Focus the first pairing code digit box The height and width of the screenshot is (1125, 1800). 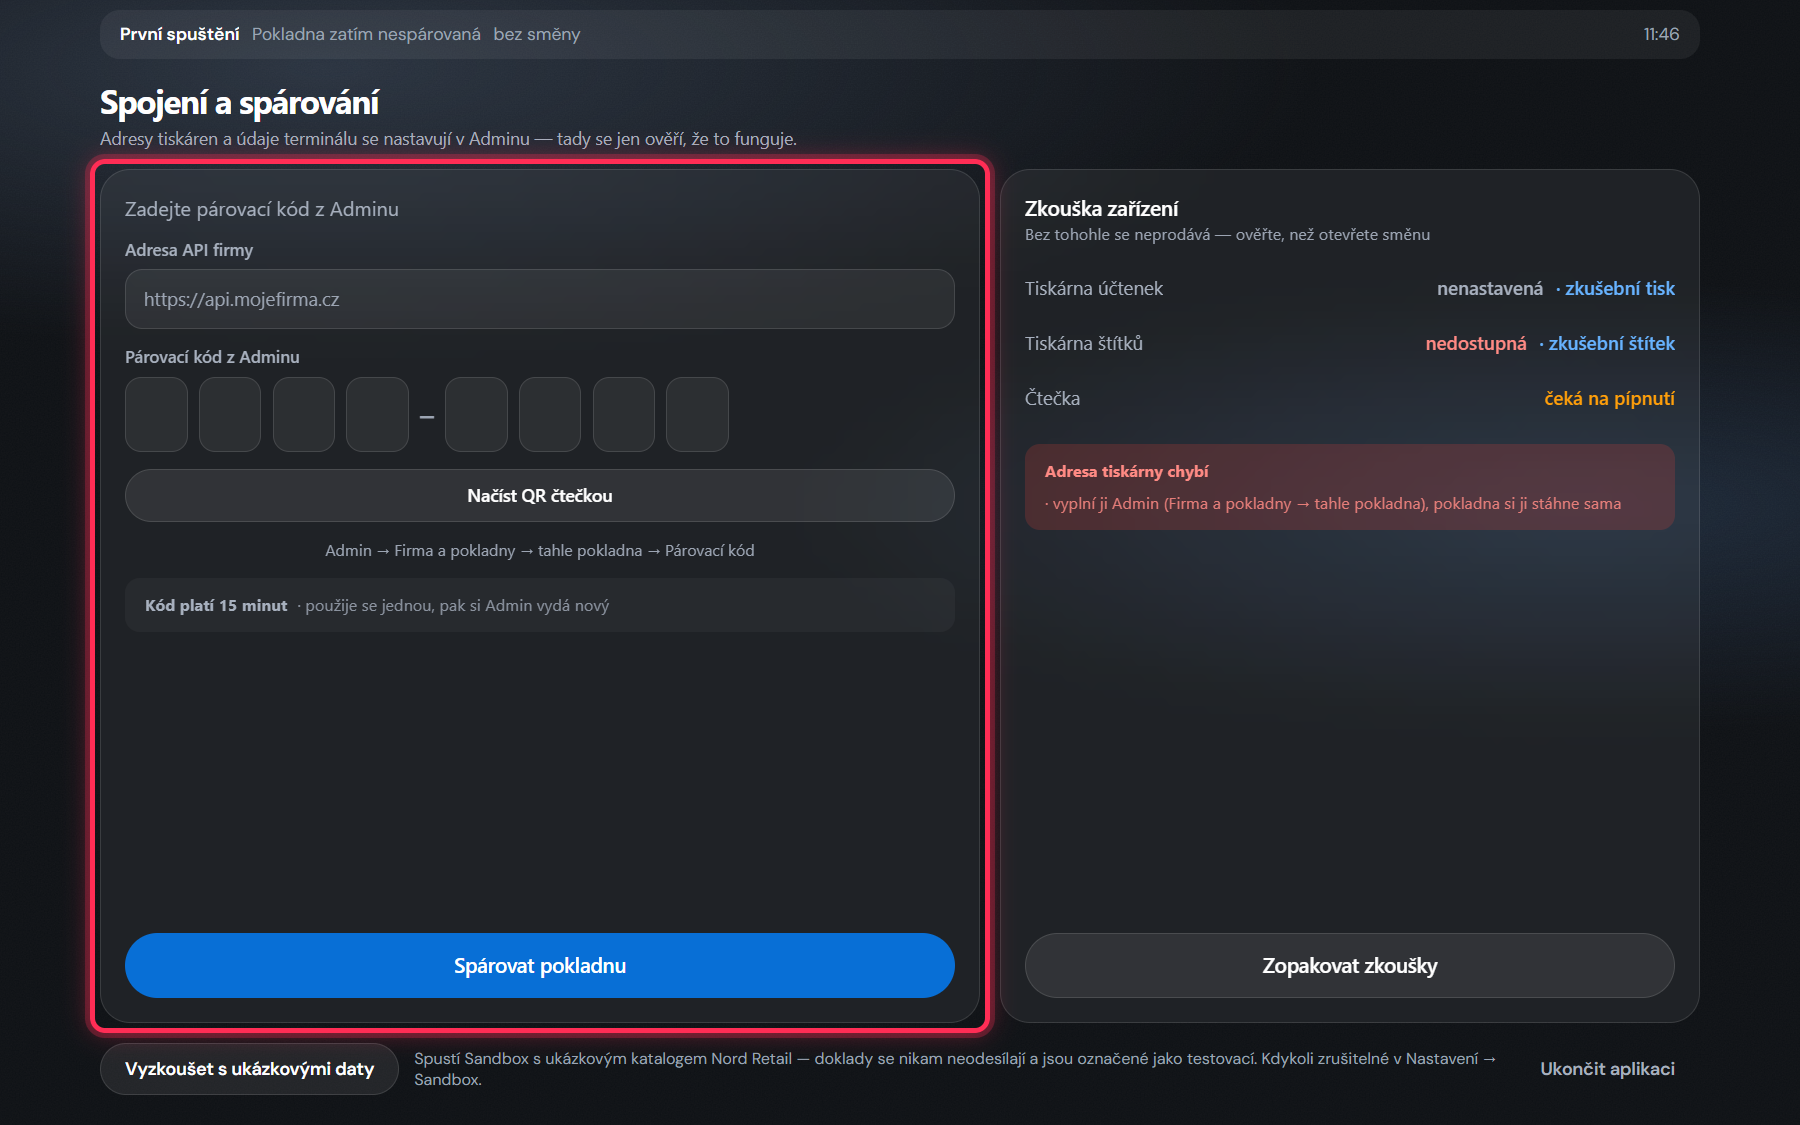coord(156,414)
